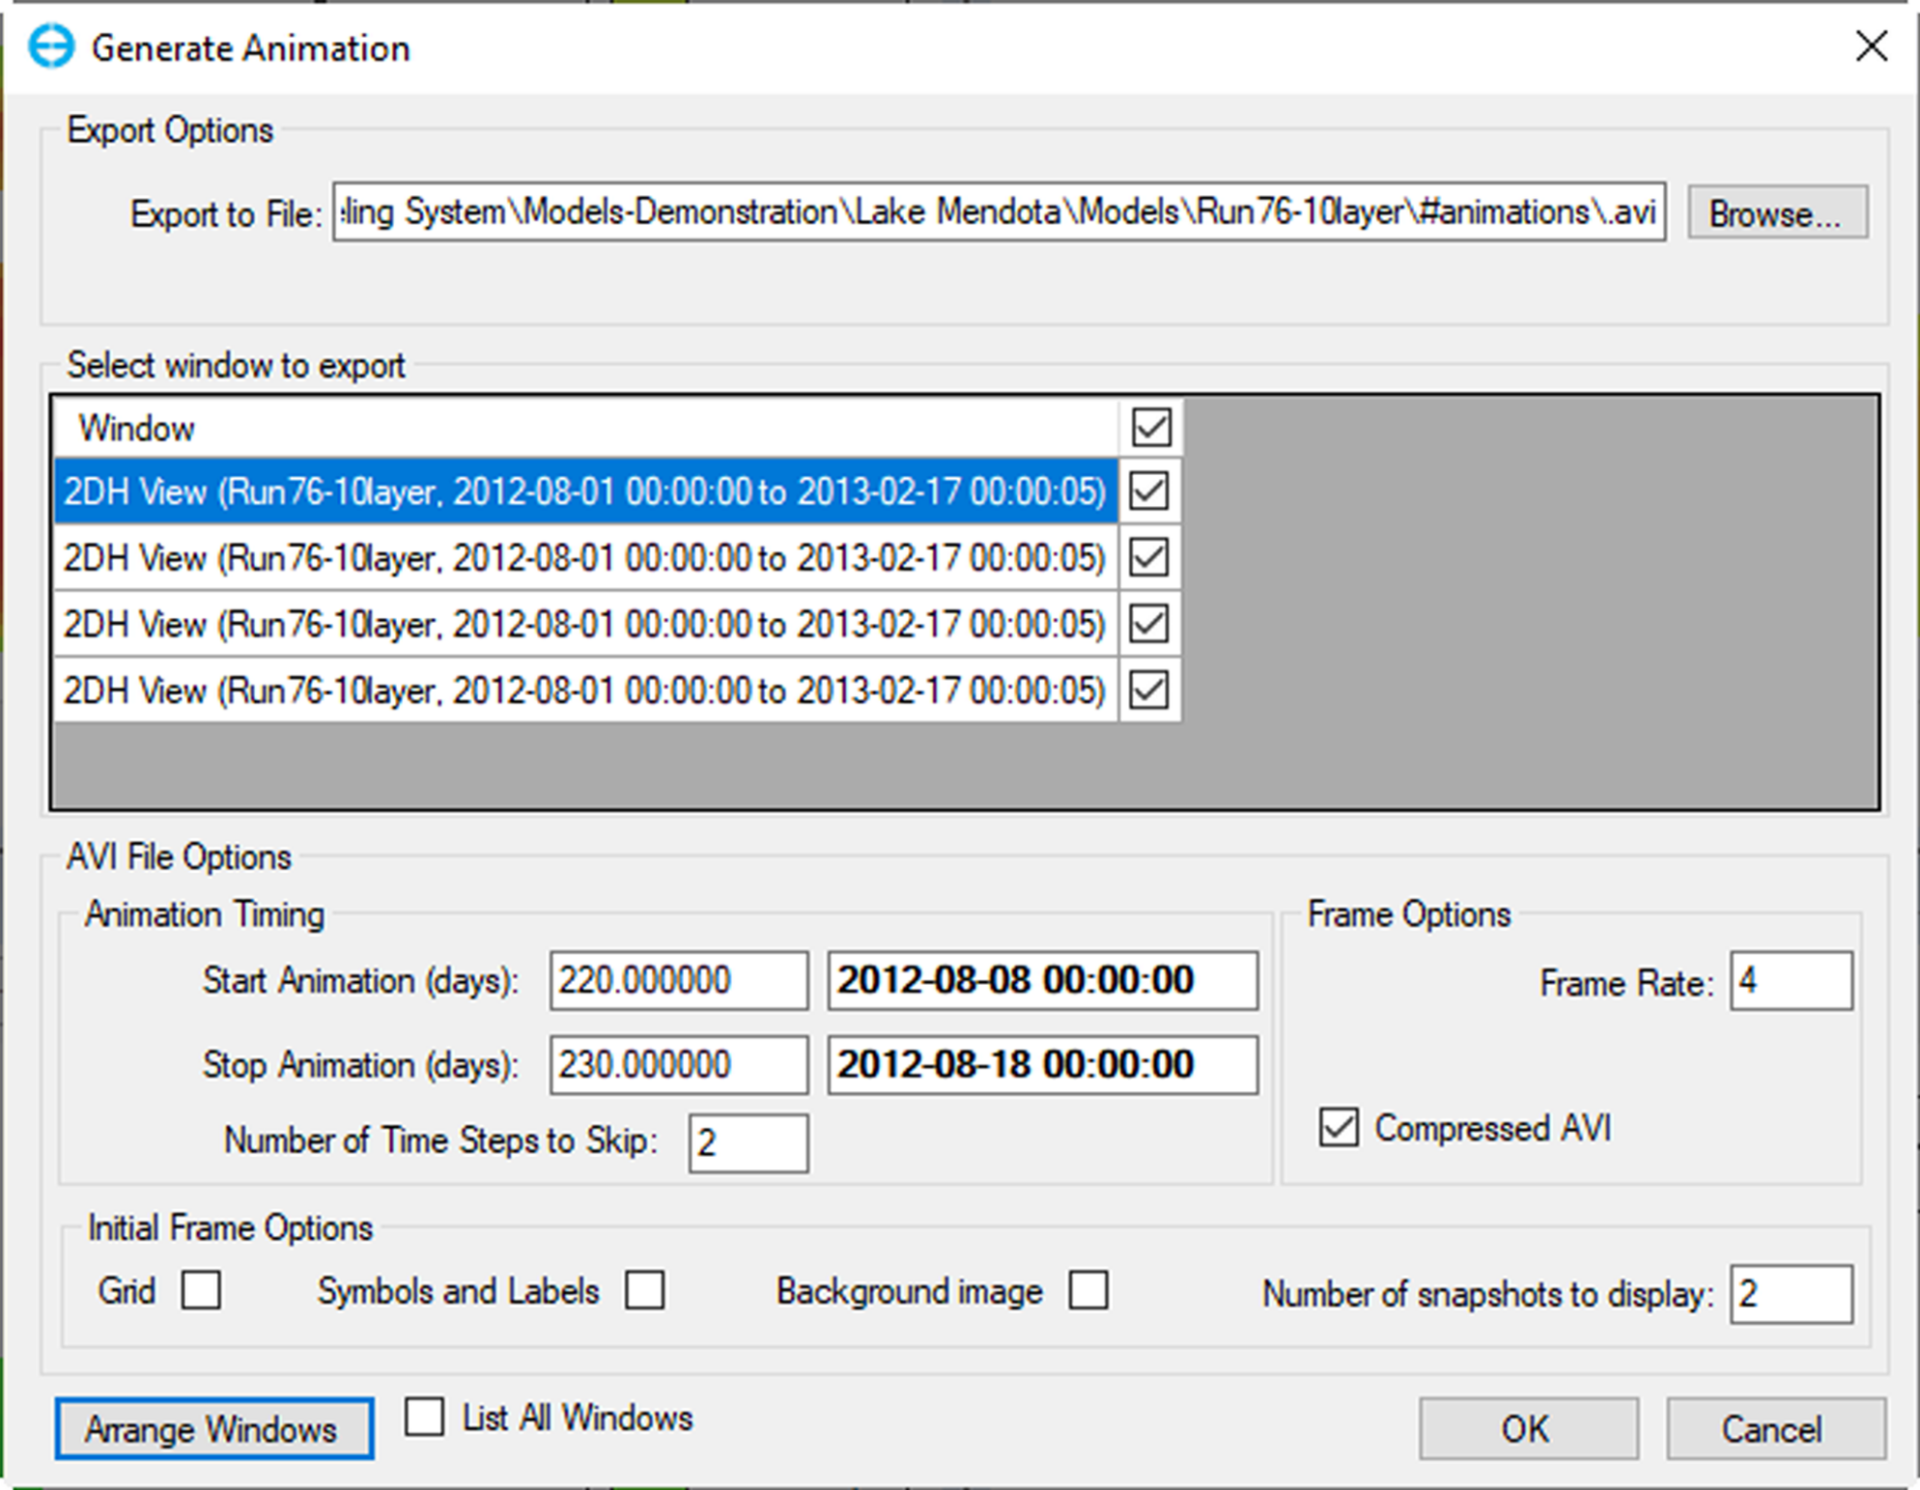The width and height of the screenshot is (1920, 1490).
Task: Click the Export to File path field
Action: click(998, 212)
